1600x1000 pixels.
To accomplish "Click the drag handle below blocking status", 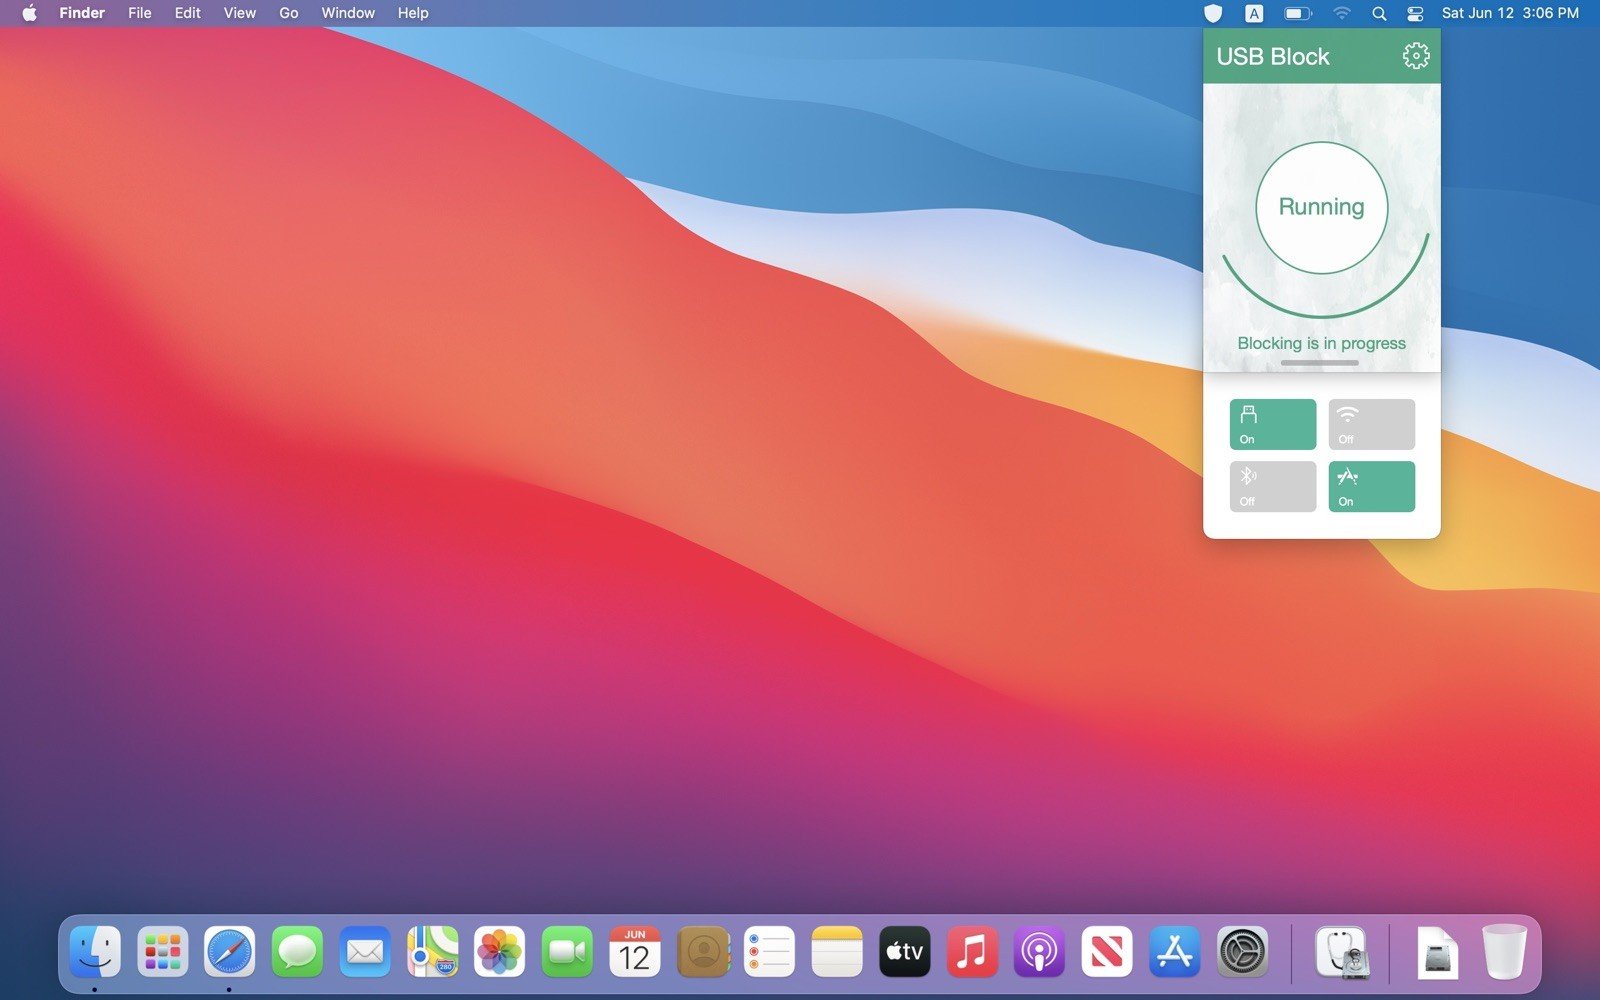I will coord(1320,363).
